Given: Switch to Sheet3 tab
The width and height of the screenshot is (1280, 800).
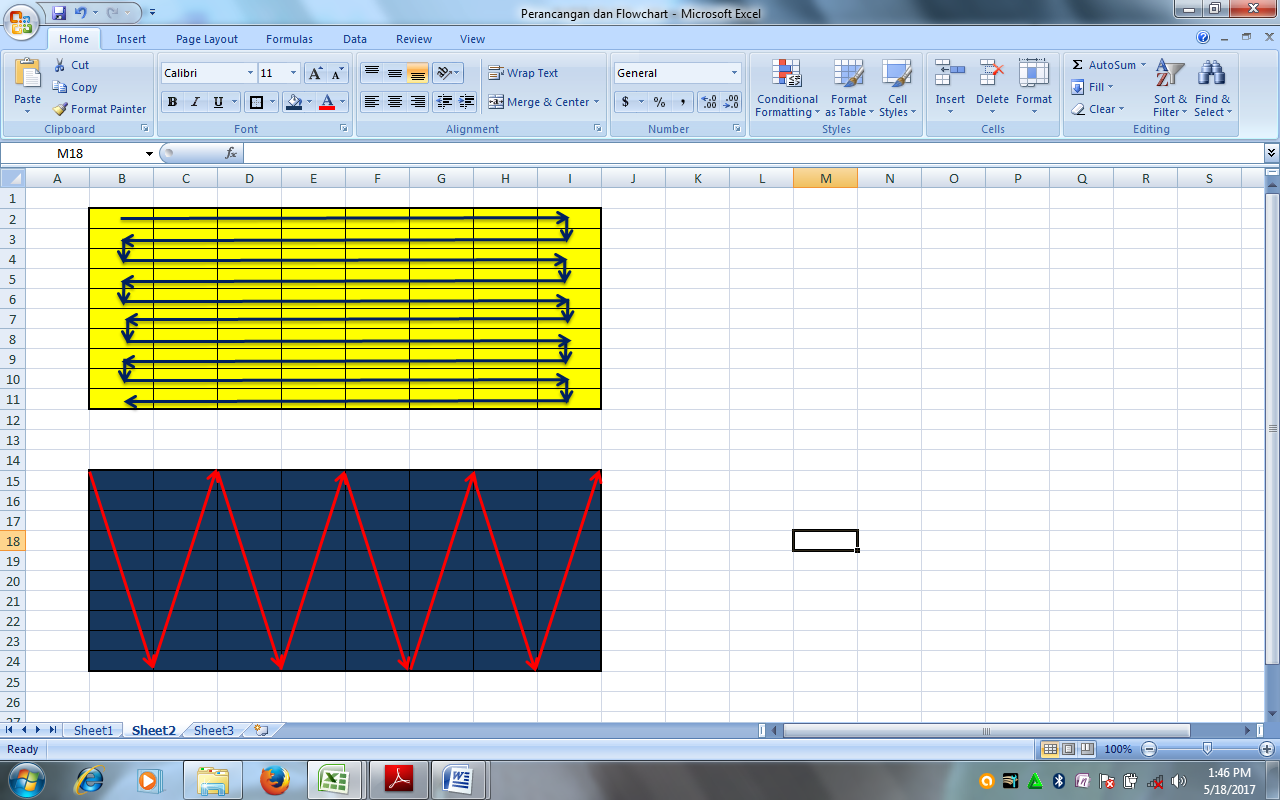Looking at the screenshot, I should 213,731.
